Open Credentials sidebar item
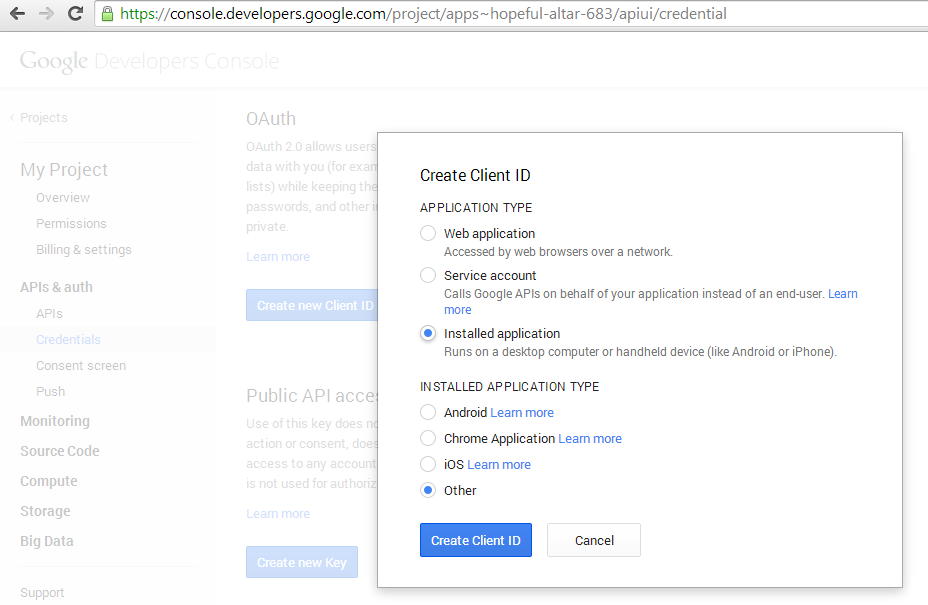The height and width of the screenshot is (605, 928). coord(68,340)
